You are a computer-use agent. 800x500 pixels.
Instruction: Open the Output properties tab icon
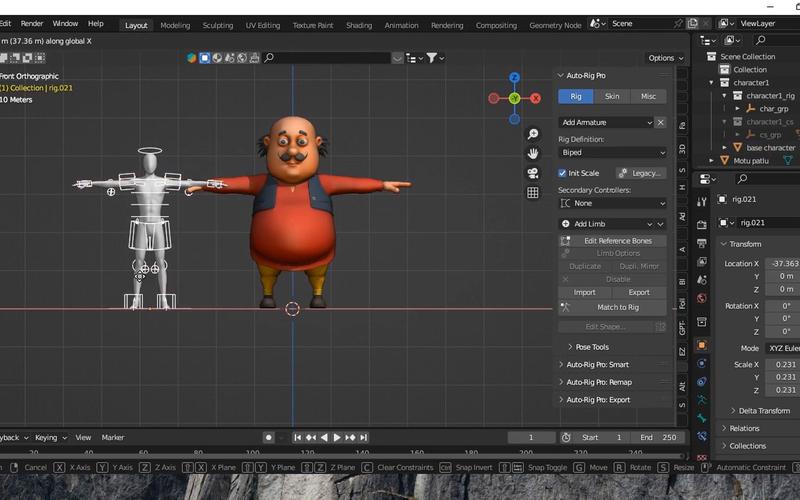point(702,243)
